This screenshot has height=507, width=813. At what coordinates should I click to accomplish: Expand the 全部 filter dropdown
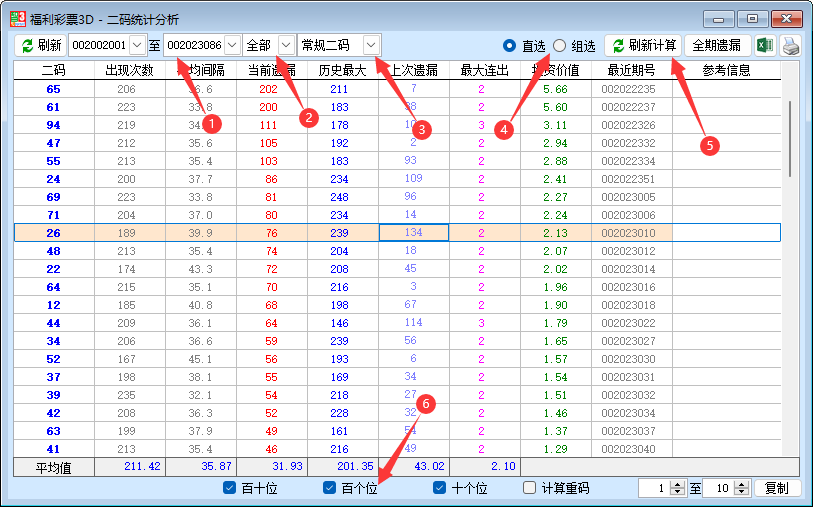[286, 45]
